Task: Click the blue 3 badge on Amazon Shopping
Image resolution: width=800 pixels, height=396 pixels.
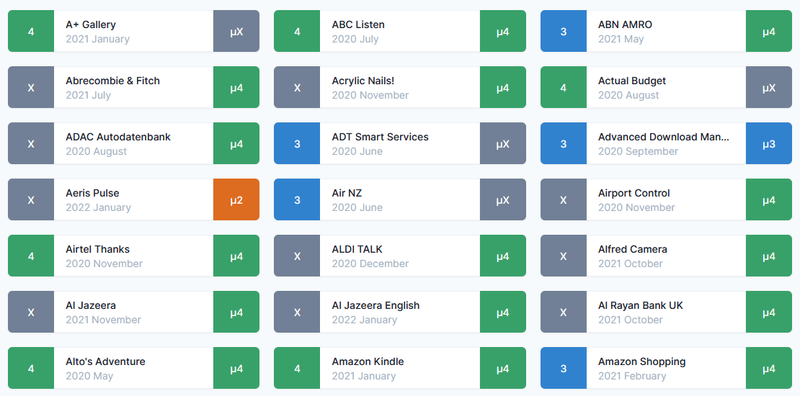Action: (563, 368)
